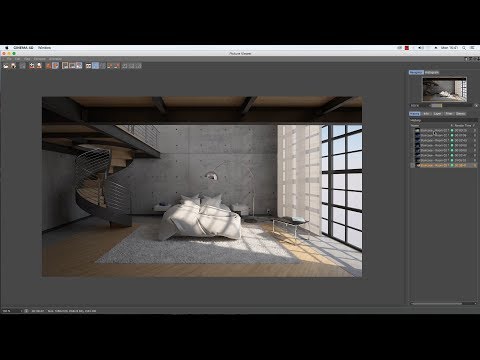The height and width of the screenshot is (360, 480).
Task: Open the File menu in Picture Viewer
Action: click(9, 59)
